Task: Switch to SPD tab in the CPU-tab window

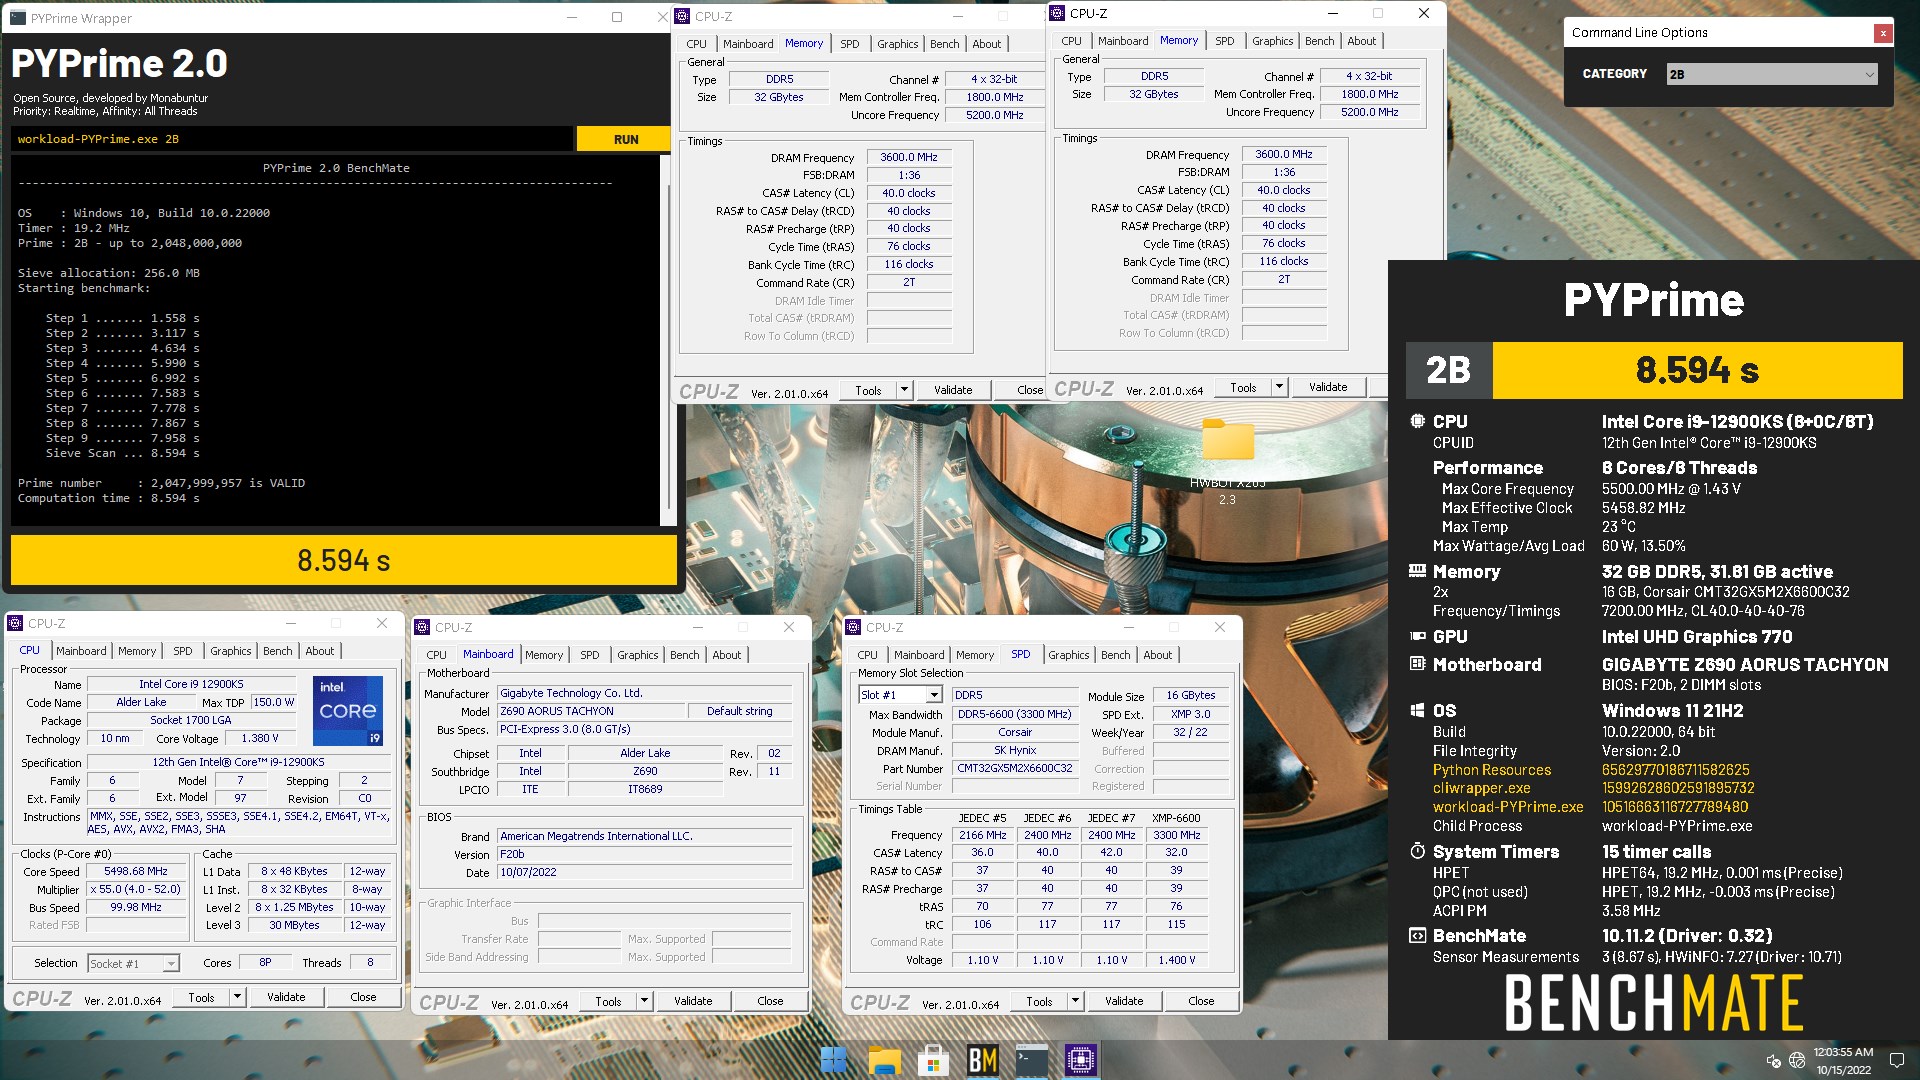Action: [x=183, y=651]
